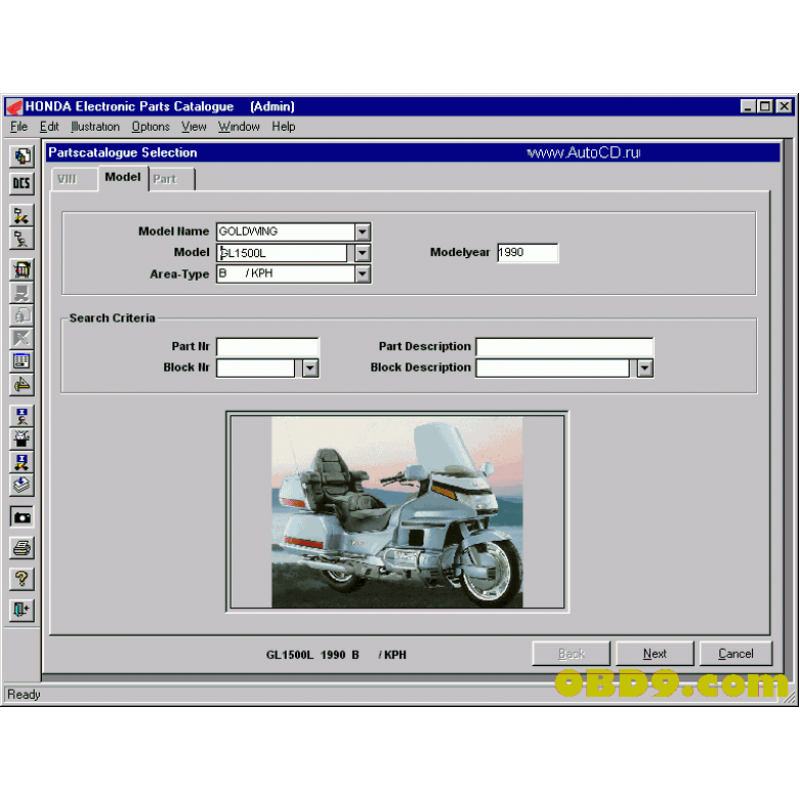Open the Window menu
This screenshot has width=800, height=800.
pyautogui.click(x=239, y=127)
